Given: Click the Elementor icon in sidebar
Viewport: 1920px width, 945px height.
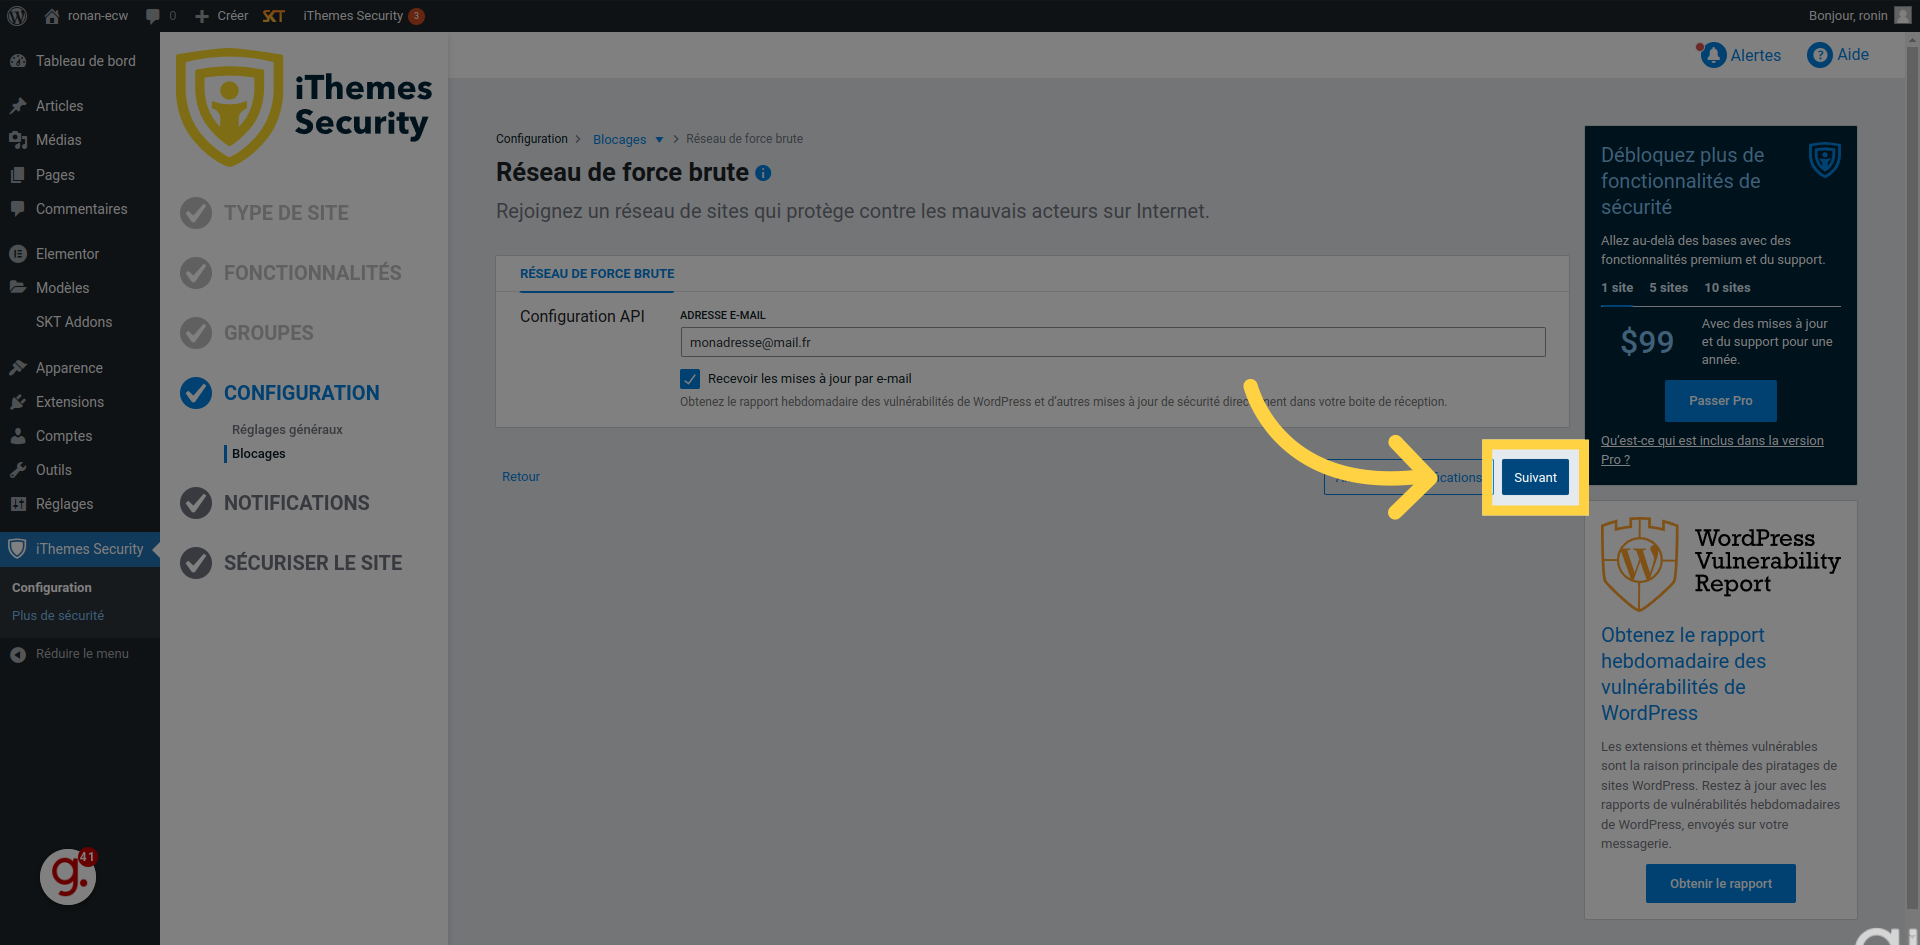Looking at the screenshot, I should tap(18, 254).
